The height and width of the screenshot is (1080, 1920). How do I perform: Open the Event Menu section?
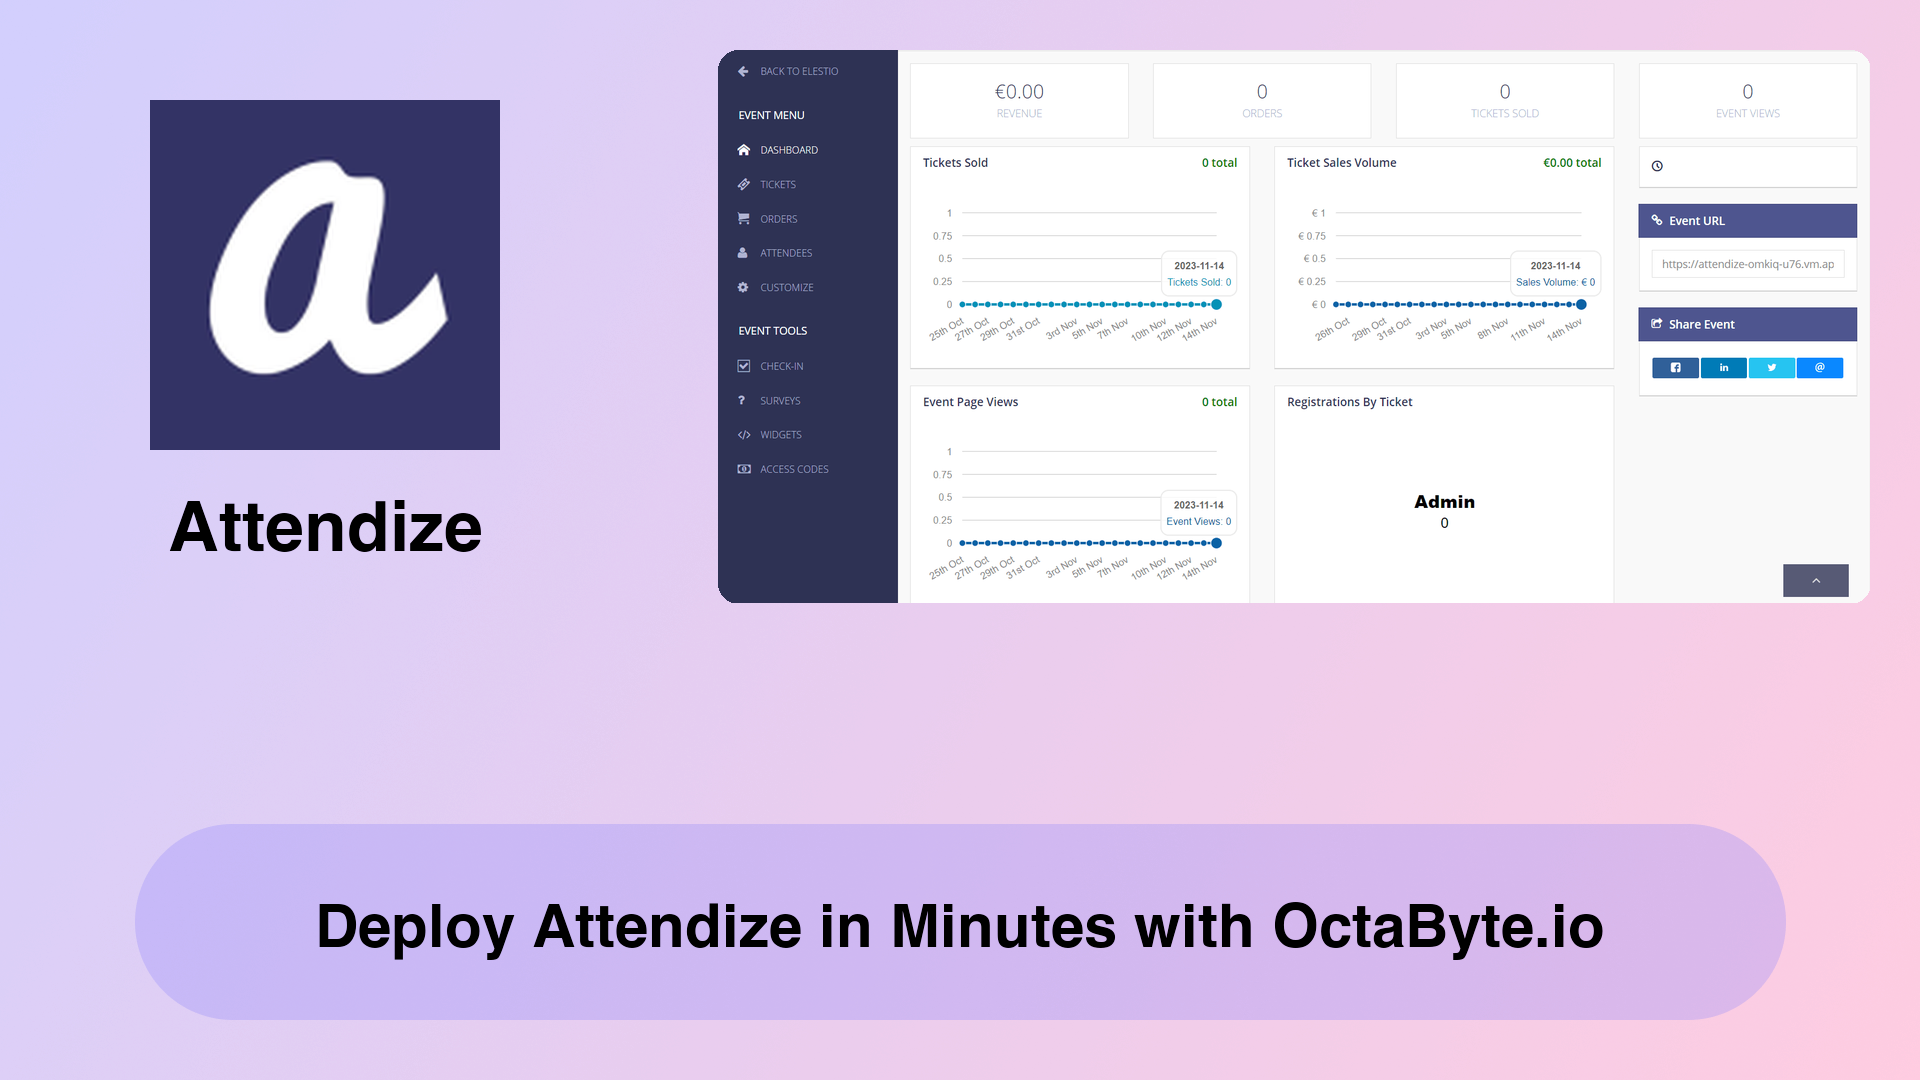pyautogui.click(x=771, y=113)
